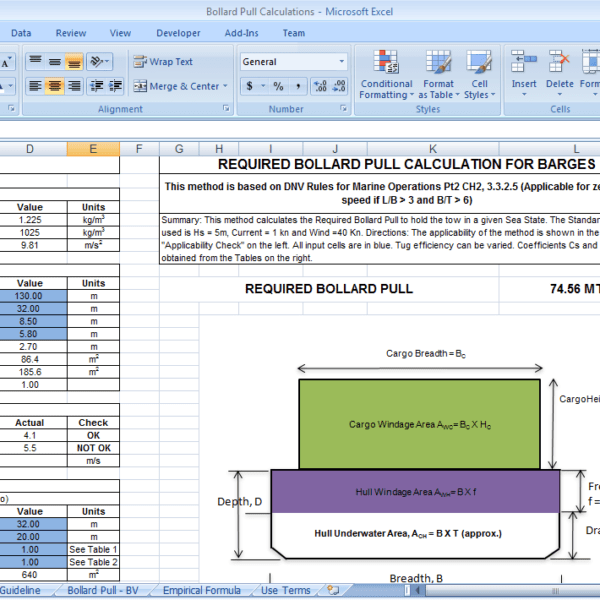Select the cell with value 5.80
The height and width of the screenshot is (600, 600).
point(33,334)
